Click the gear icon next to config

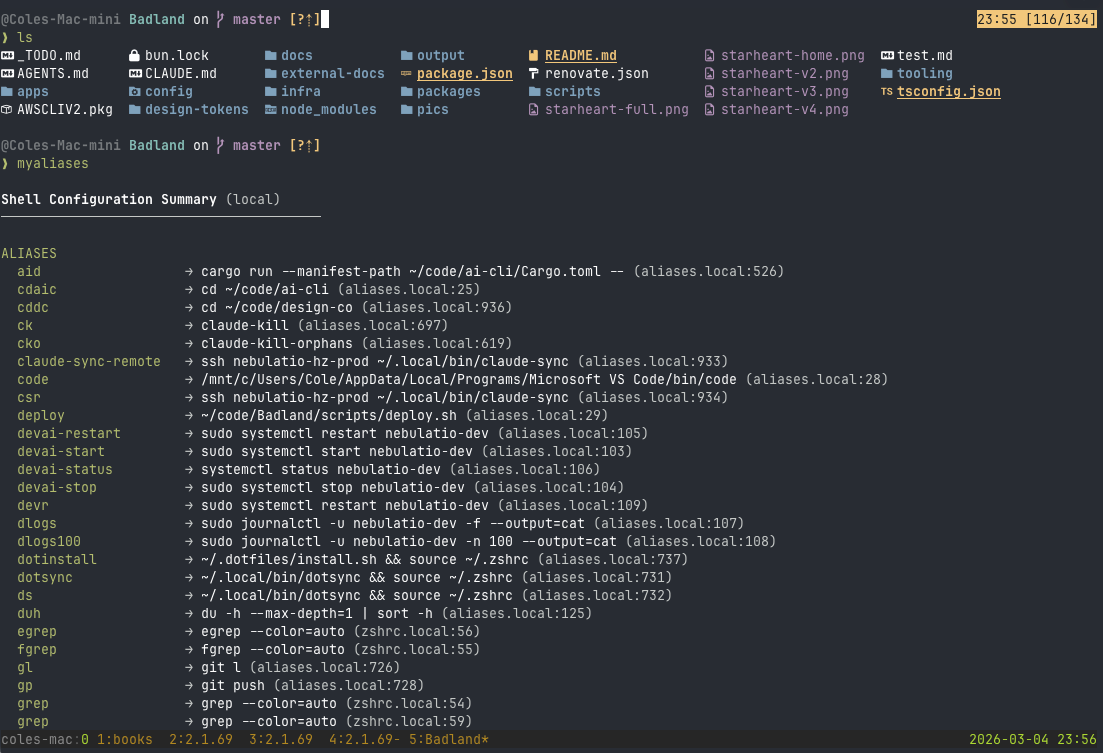click(134, 91)
